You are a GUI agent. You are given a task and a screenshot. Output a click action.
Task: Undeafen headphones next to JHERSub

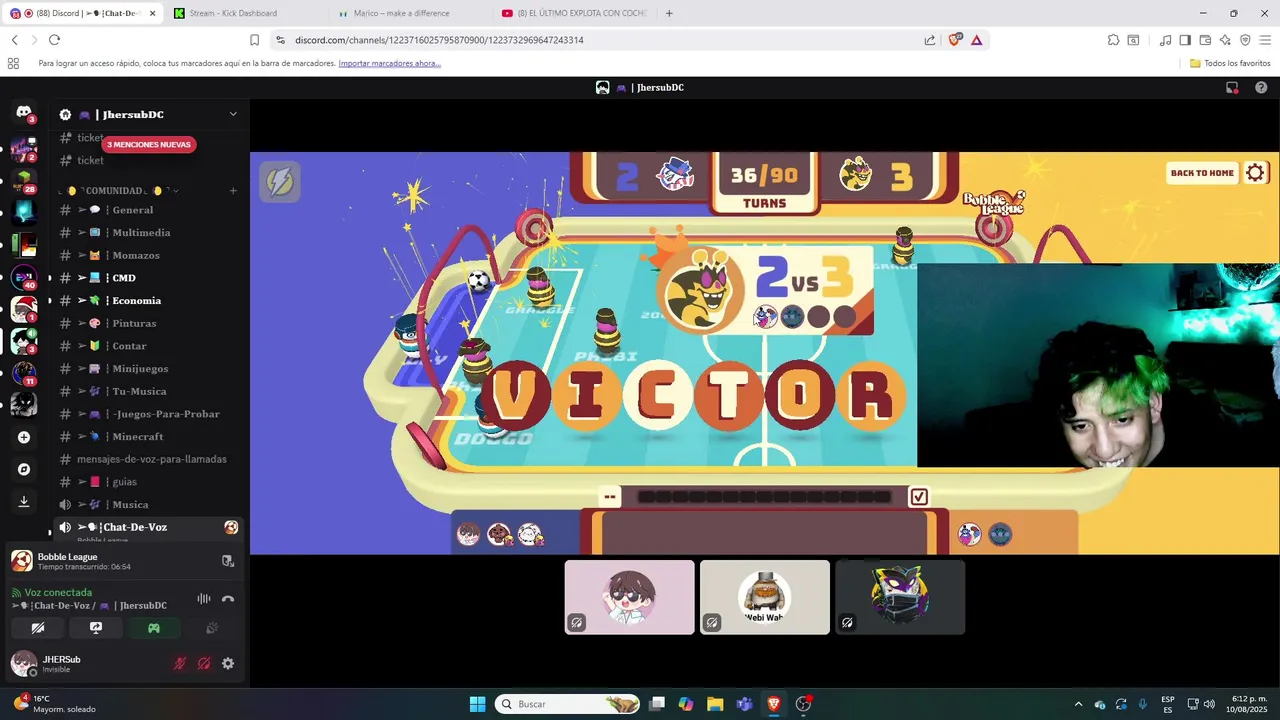tap(204, 663)
